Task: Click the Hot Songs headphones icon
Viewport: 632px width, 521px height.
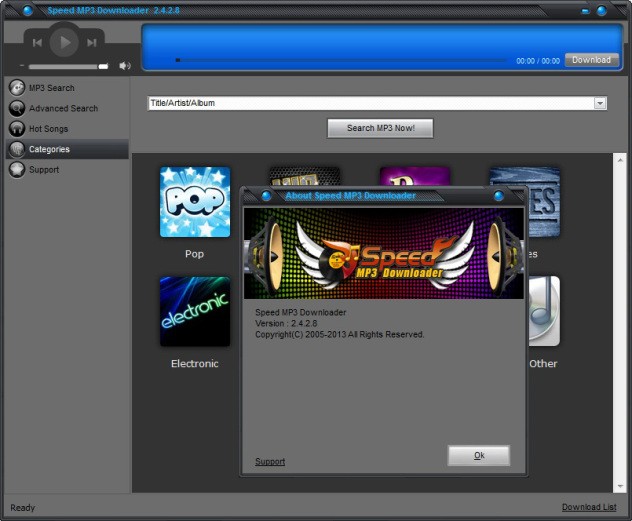Action: 17,129
